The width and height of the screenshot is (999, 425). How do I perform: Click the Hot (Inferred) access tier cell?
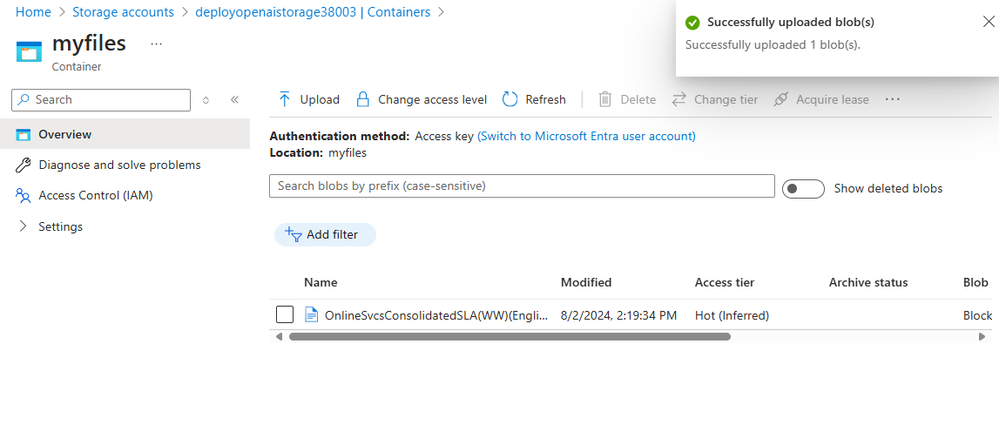tap(732, 315)
